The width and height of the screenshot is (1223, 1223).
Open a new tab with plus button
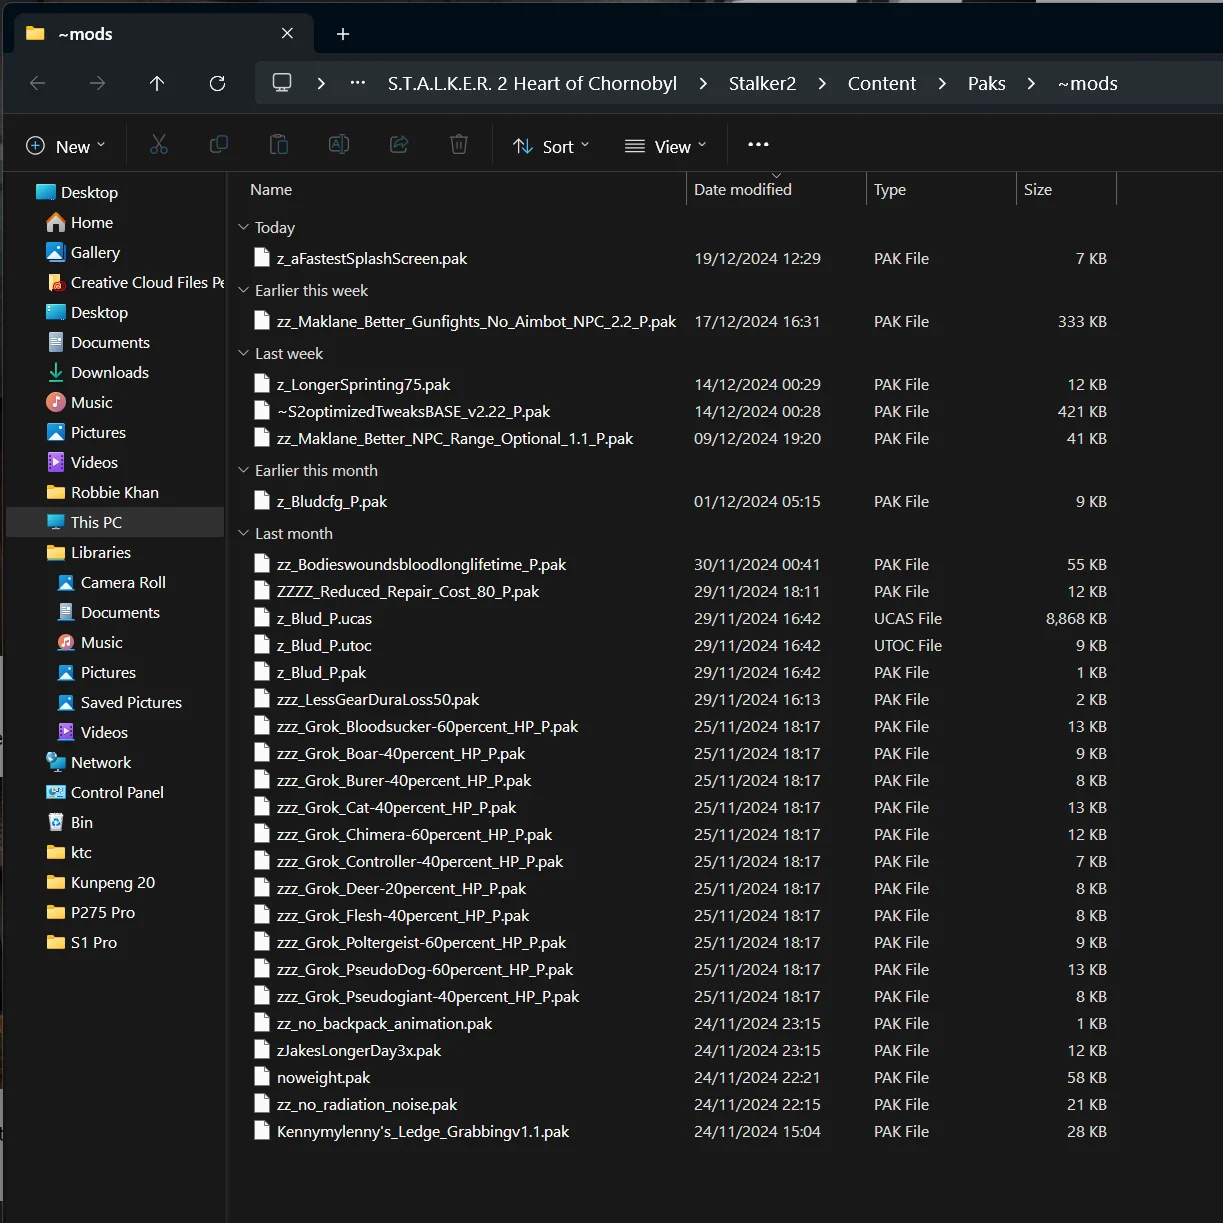click(343, 34)
